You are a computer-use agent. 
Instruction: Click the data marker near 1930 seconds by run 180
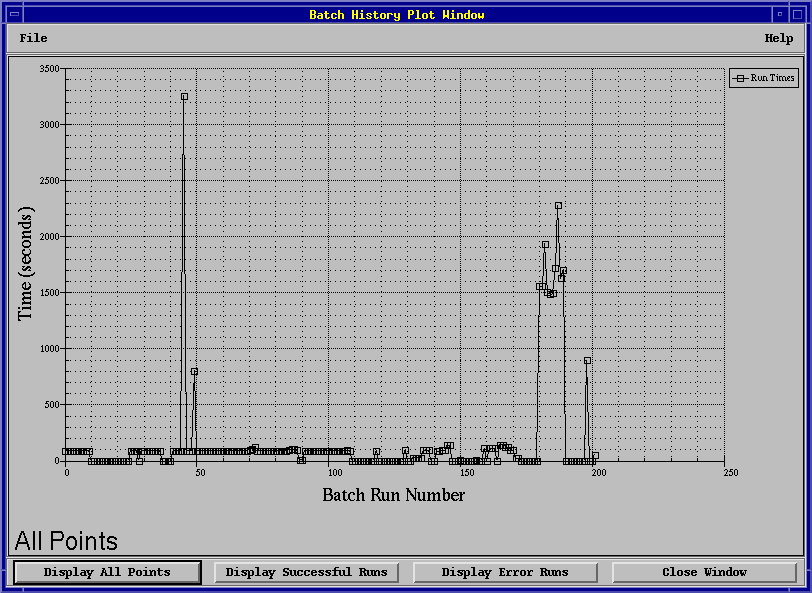[545, 244]
